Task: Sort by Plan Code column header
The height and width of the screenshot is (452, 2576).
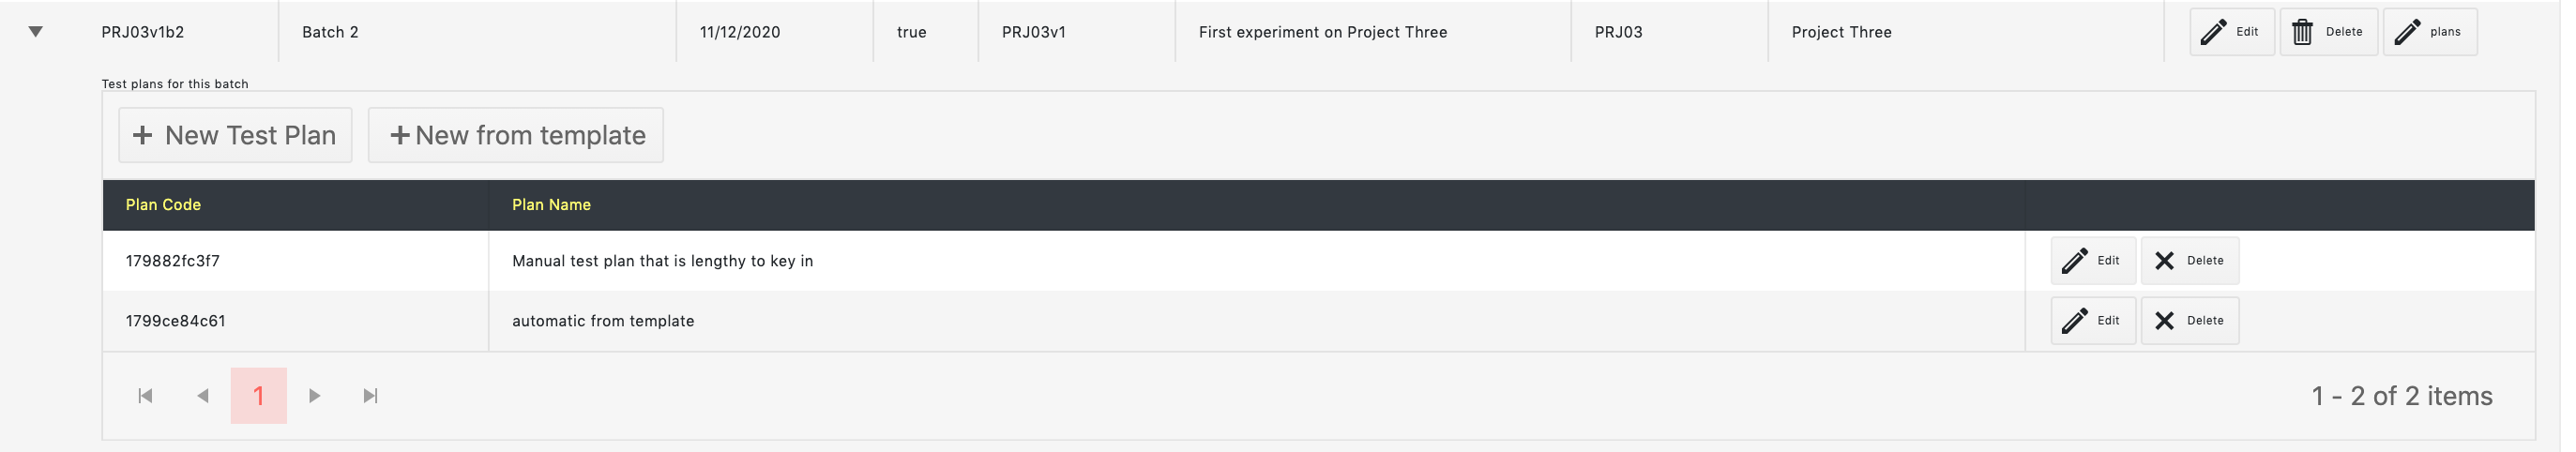Action: coord(164,205)
